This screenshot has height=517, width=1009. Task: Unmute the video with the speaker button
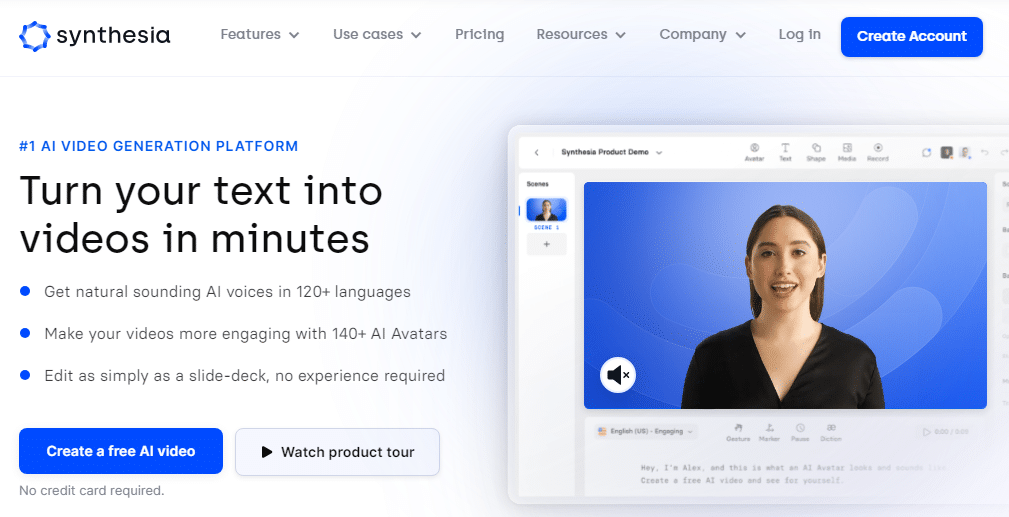618,375
